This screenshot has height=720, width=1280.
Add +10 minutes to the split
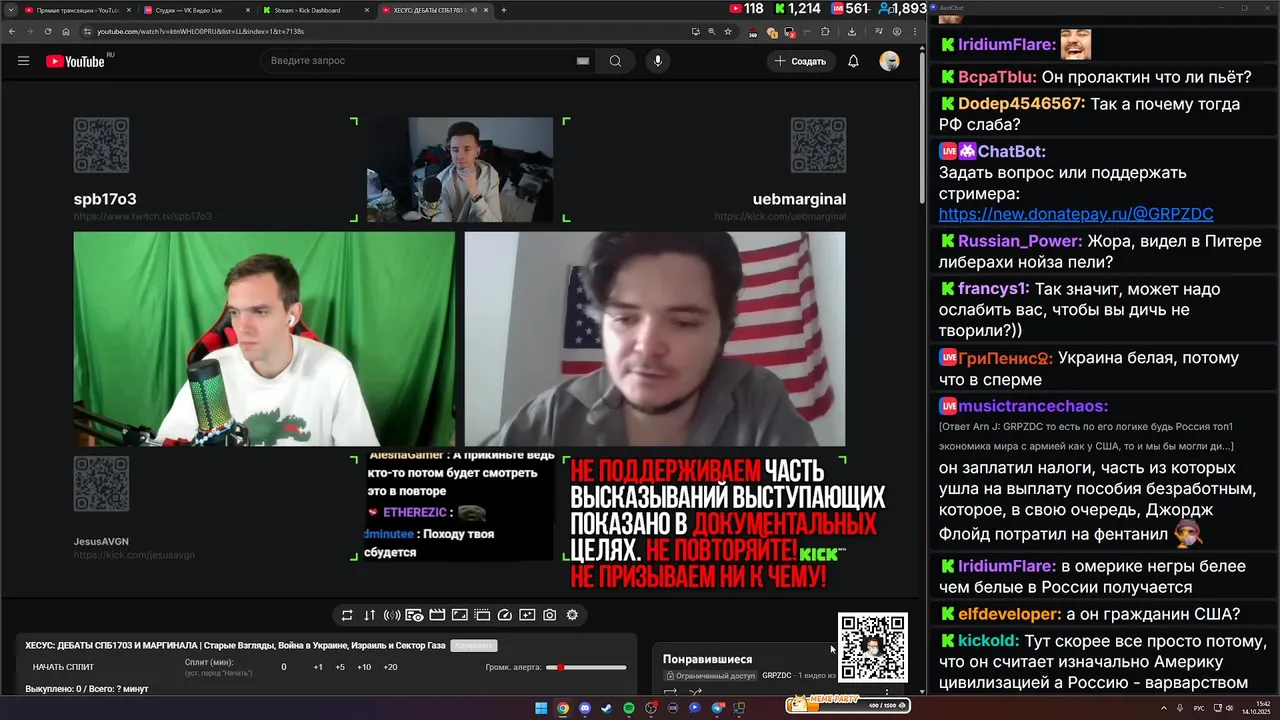coord(364,667)
